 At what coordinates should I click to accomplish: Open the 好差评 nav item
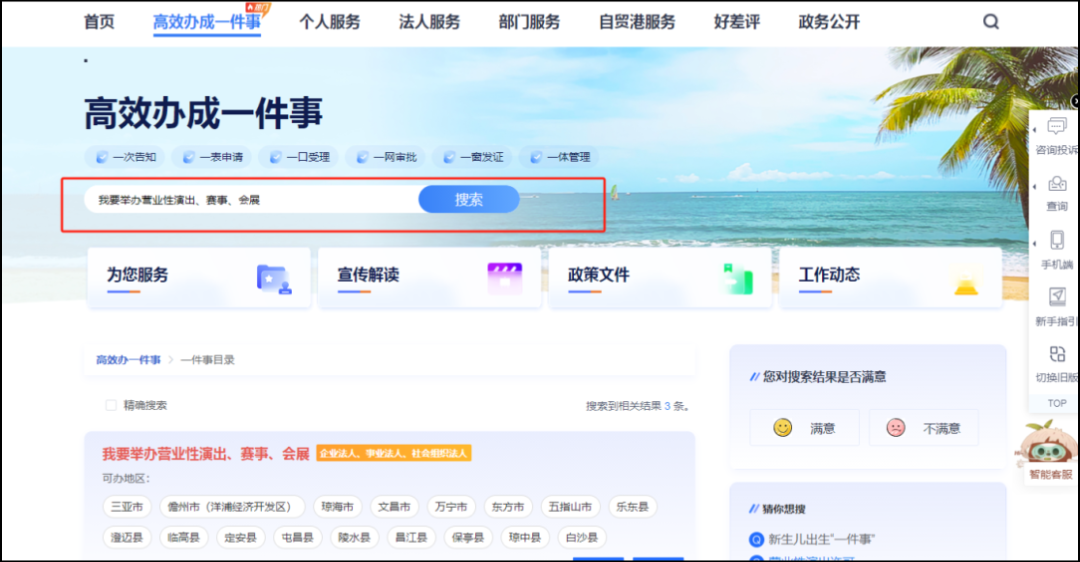pyautogui.click(x=736, y=22)
